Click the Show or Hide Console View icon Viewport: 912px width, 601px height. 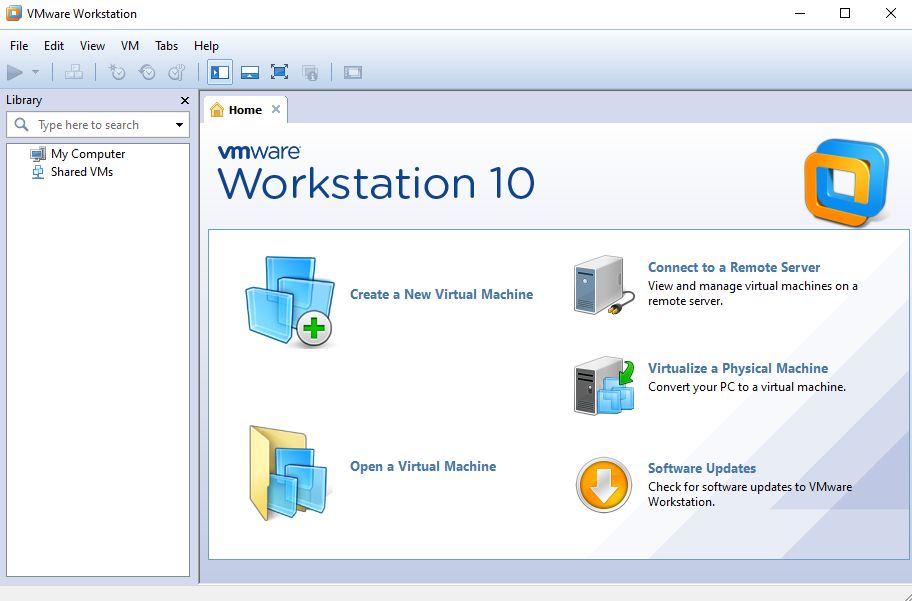(352, 71)
